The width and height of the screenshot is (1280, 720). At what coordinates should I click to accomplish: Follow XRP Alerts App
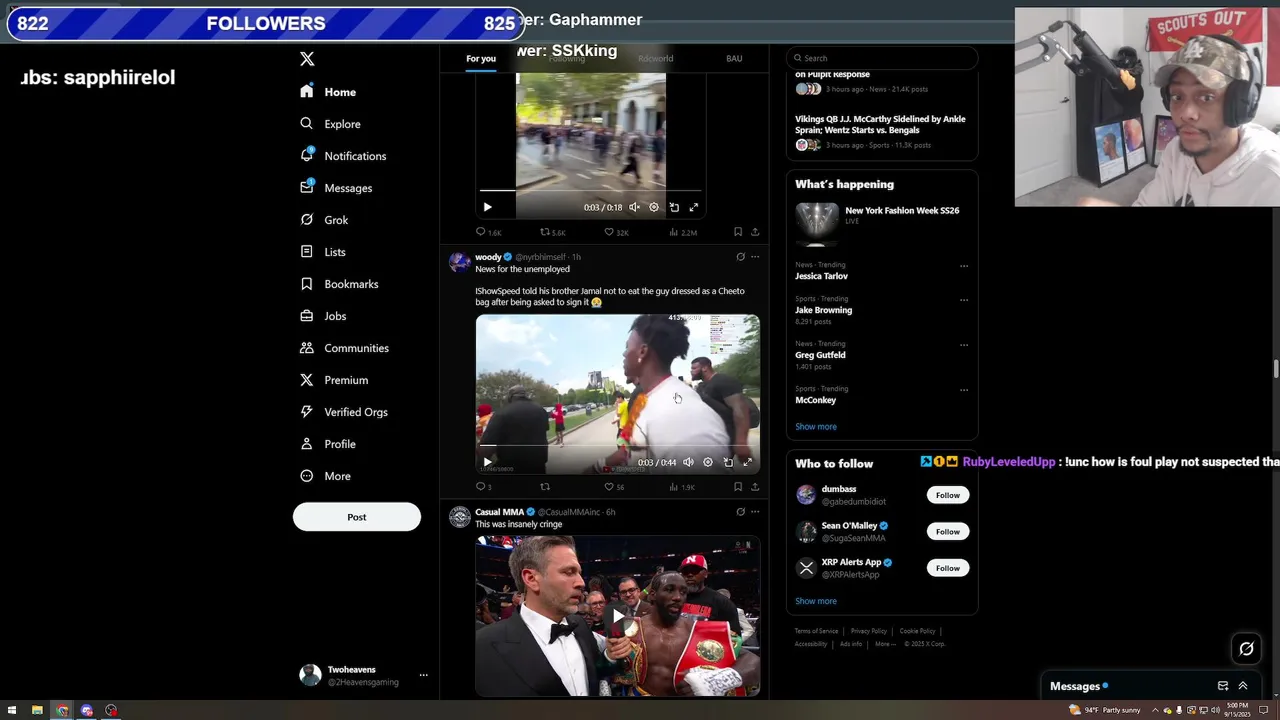click(948, 568)
